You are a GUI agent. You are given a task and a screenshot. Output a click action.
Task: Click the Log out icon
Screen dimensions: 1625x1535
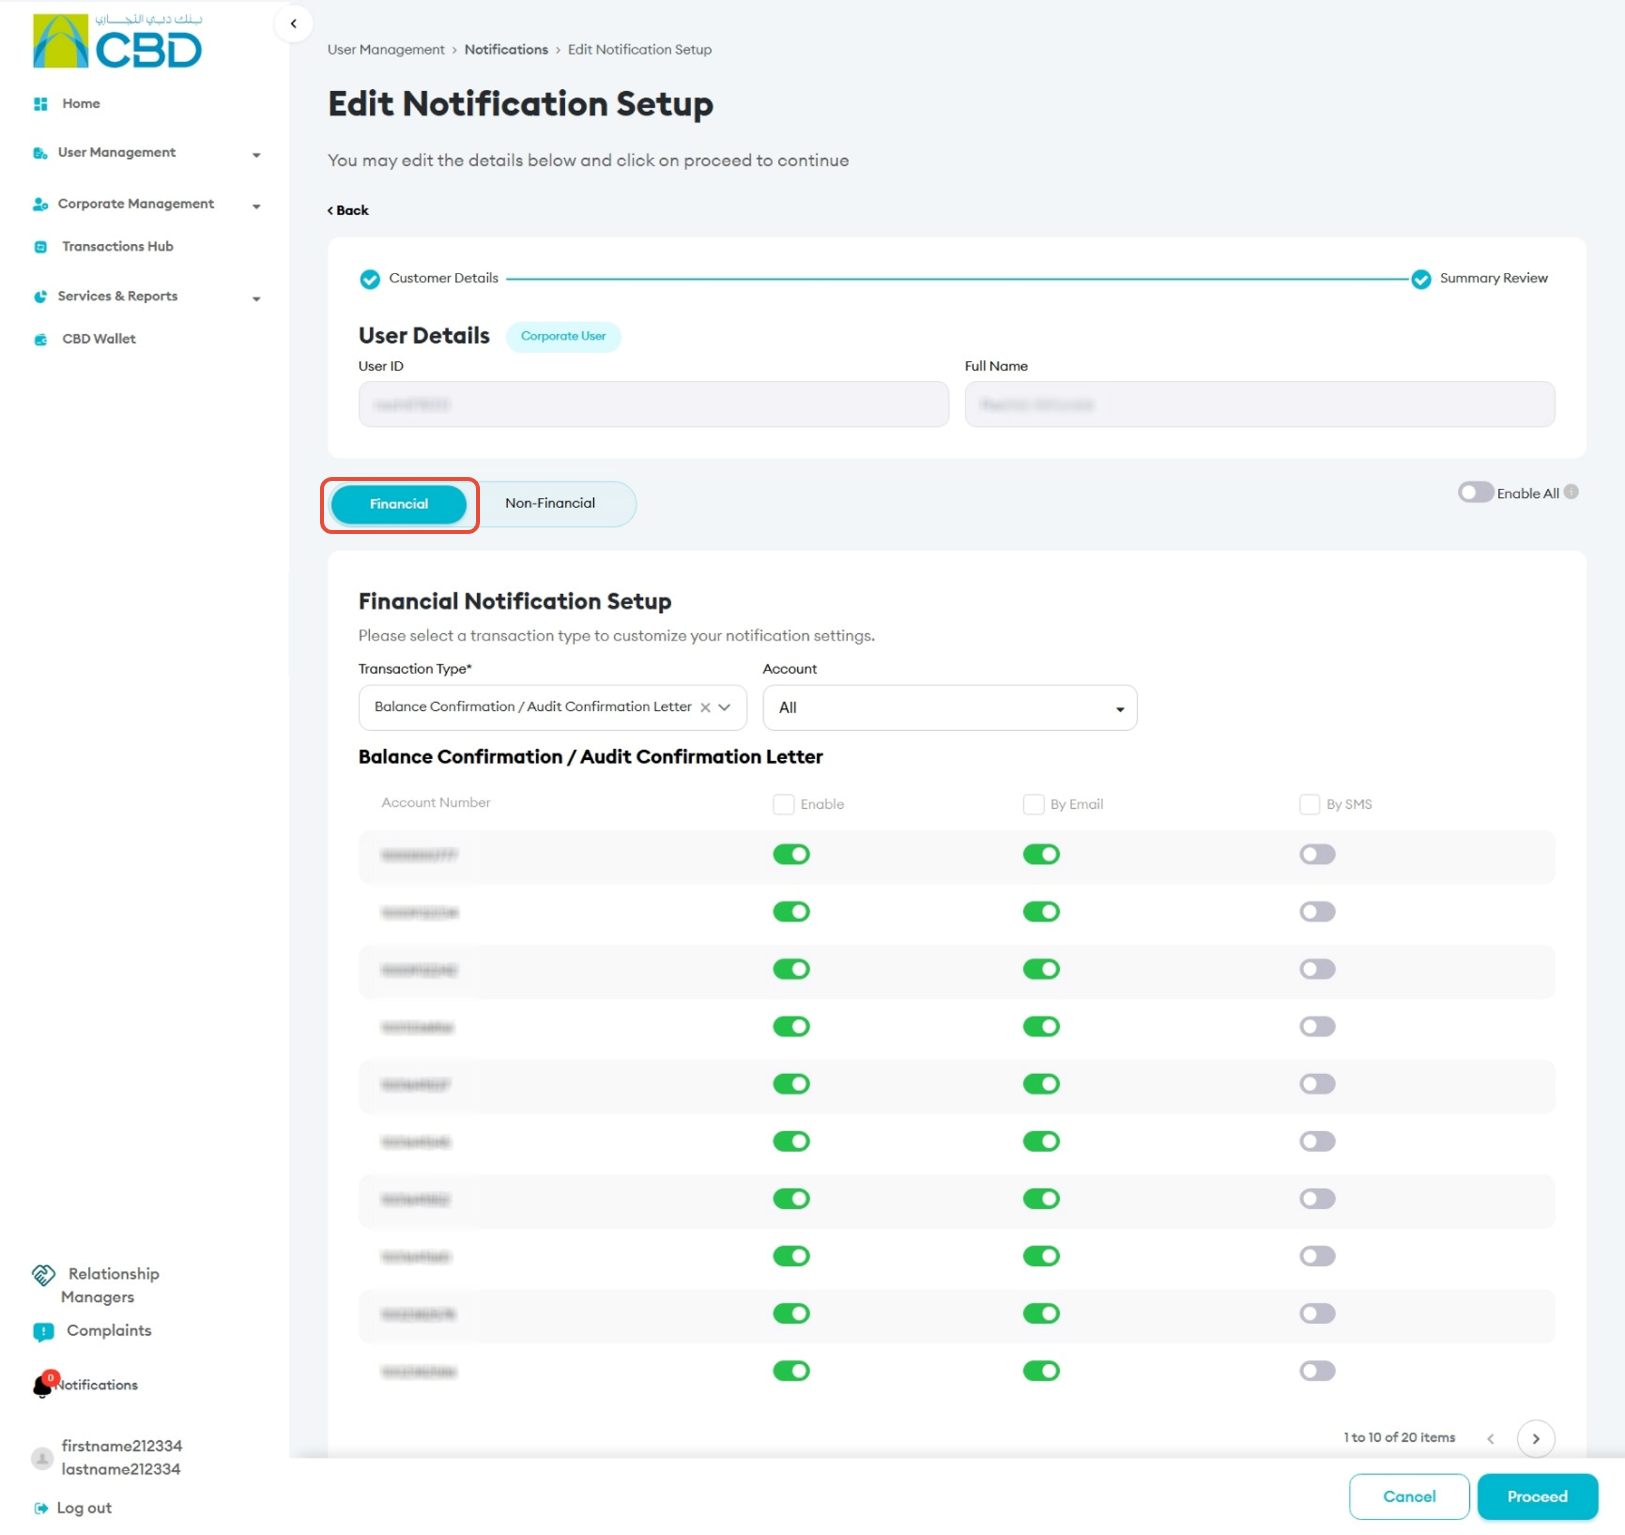[41, 1508]
